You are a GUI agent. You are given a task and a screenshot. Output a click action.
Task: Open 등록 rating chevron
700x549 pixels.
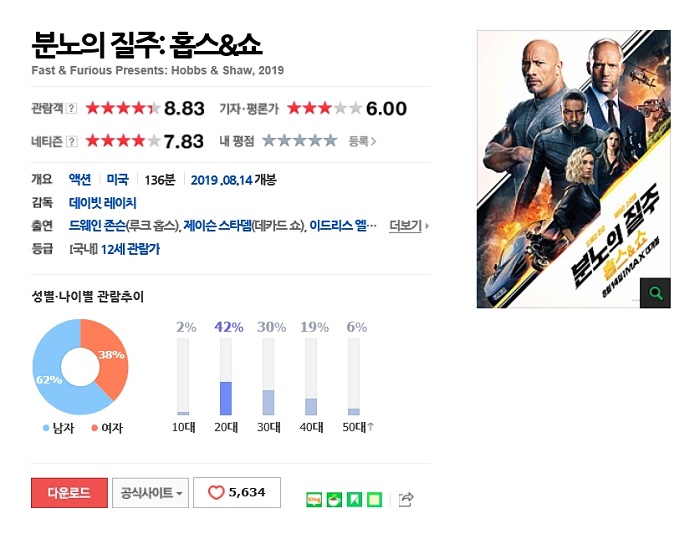[362, 141]
